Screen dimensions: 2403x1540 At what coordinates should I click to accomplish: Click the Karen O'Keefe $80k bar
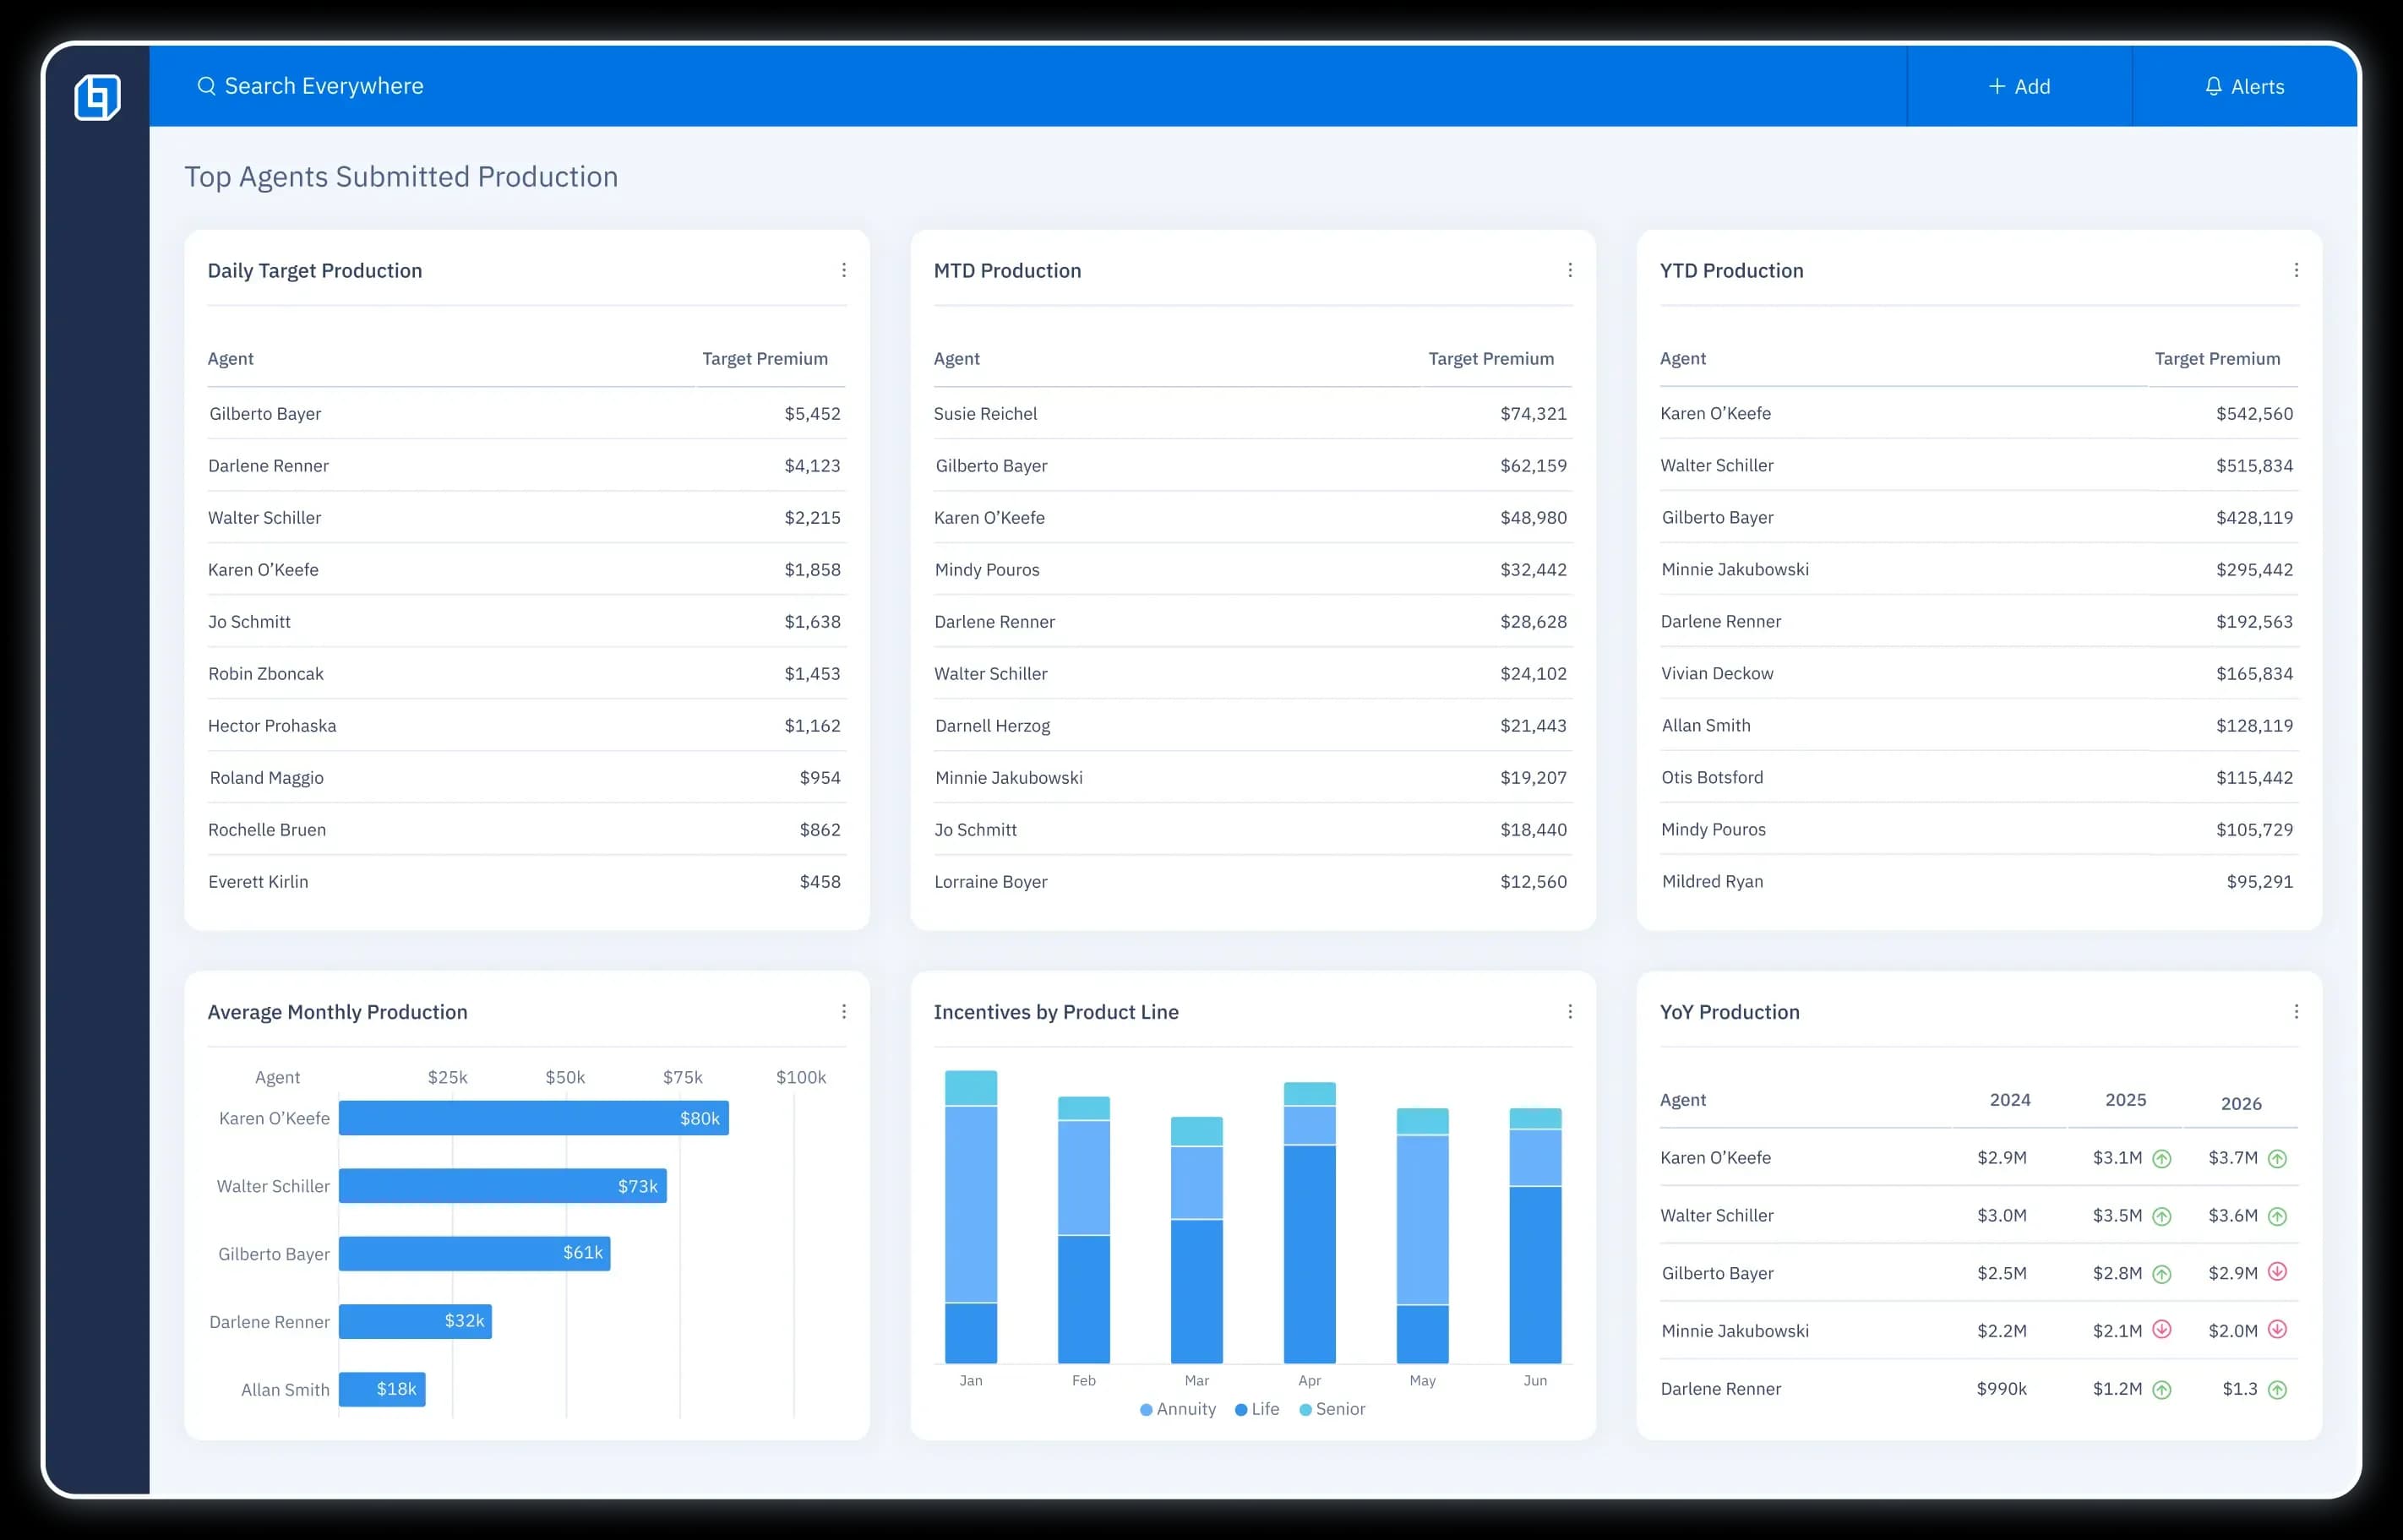(533, 1118)
